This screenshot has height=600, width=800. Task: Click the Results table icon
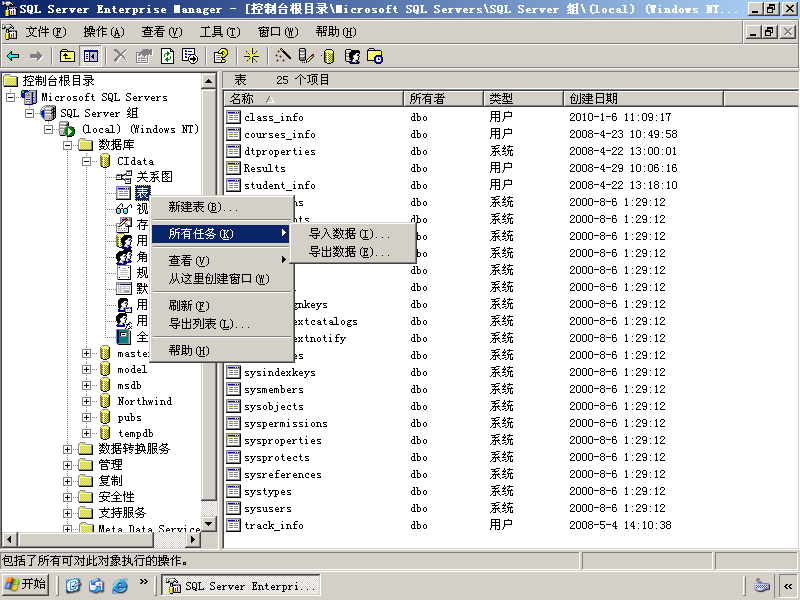[233, 168]
